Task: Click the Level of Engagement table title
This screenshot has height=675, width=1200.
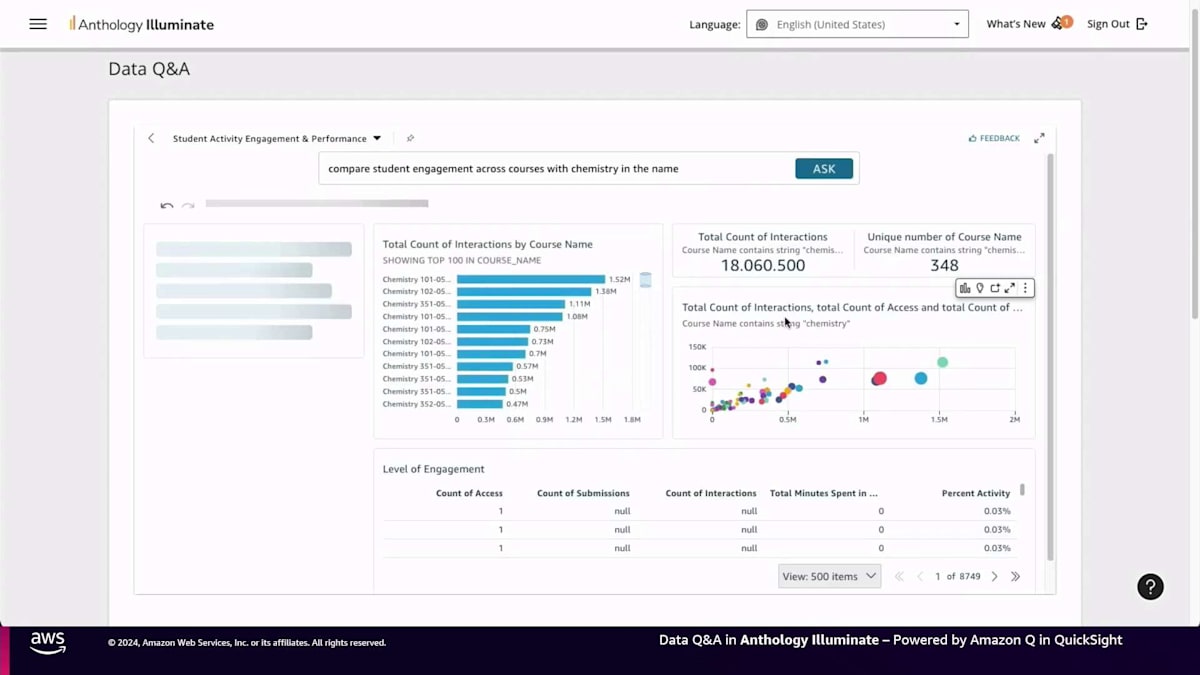Action: coord(433,469)
